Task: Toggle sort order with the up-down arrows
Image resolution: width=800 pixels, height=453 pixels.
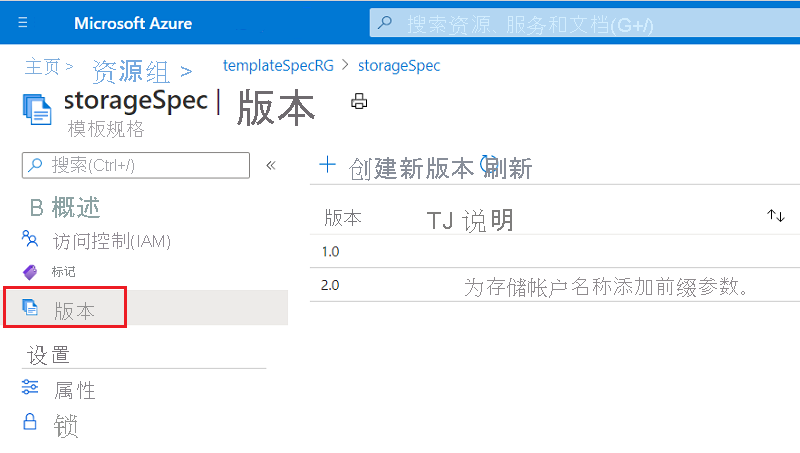Action: click(x=776, y=216)
